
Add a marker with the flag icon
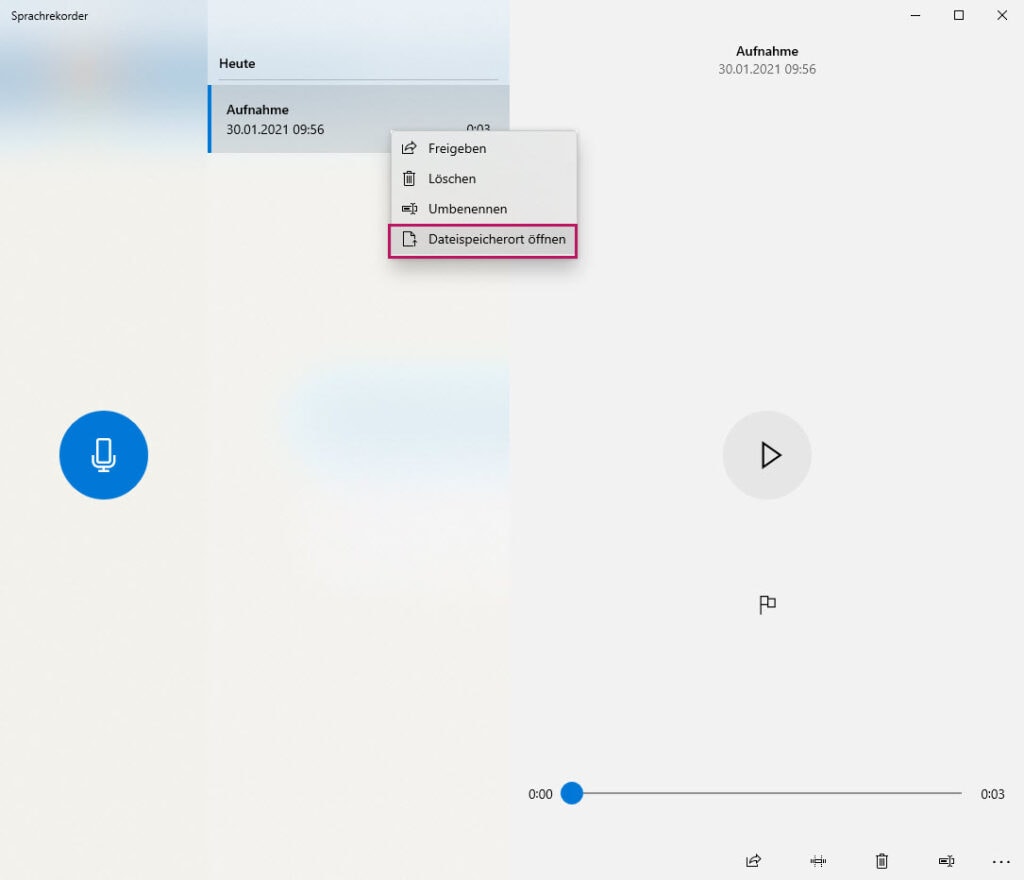767,604
